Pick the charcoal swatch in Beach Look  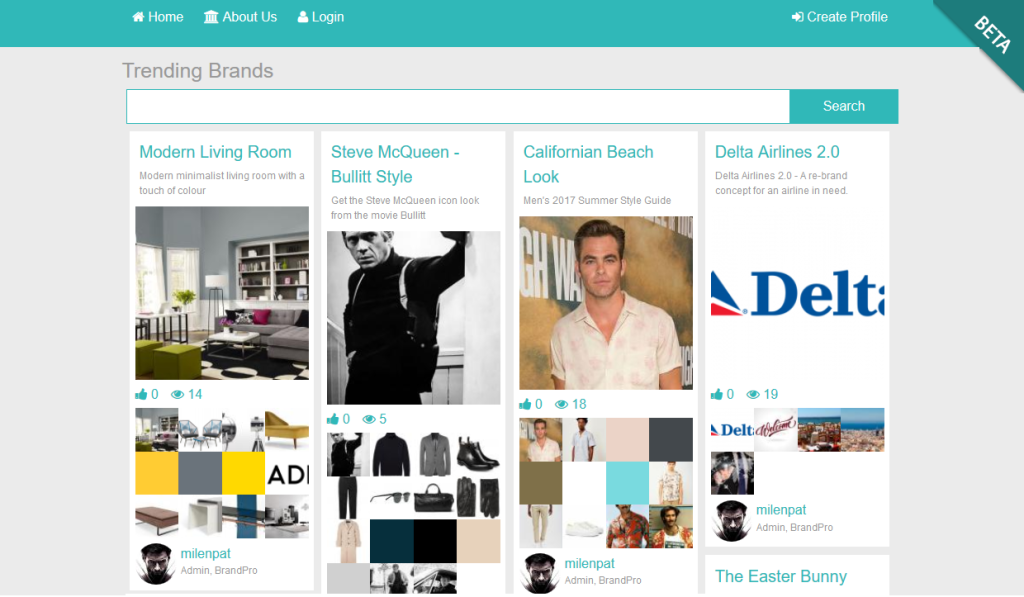pos(671,440)
